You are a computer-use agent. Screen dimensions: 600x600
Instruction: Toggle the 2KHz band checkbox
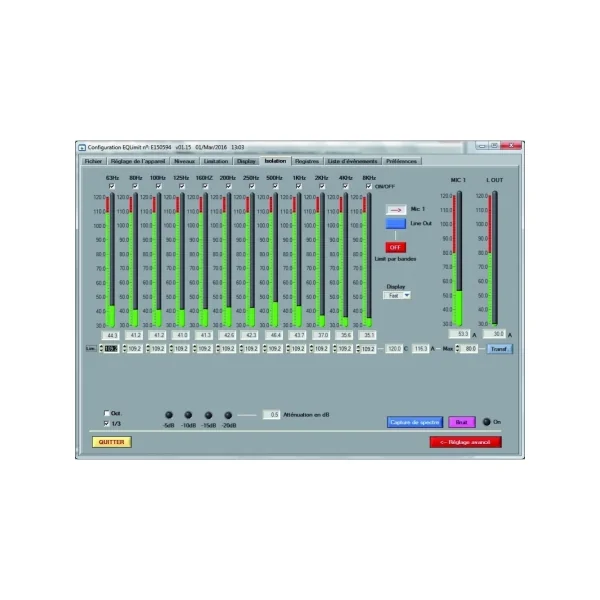tap(322, 186)
